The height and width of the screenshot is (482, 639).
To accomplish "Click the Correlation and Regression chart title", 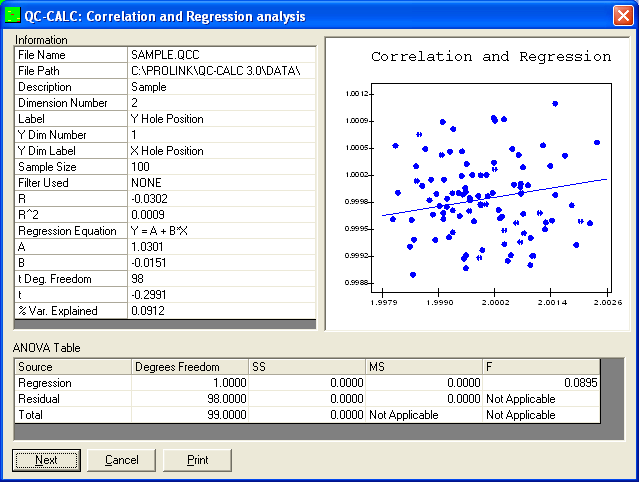I will pyautogui.click(x=491, y=57).
